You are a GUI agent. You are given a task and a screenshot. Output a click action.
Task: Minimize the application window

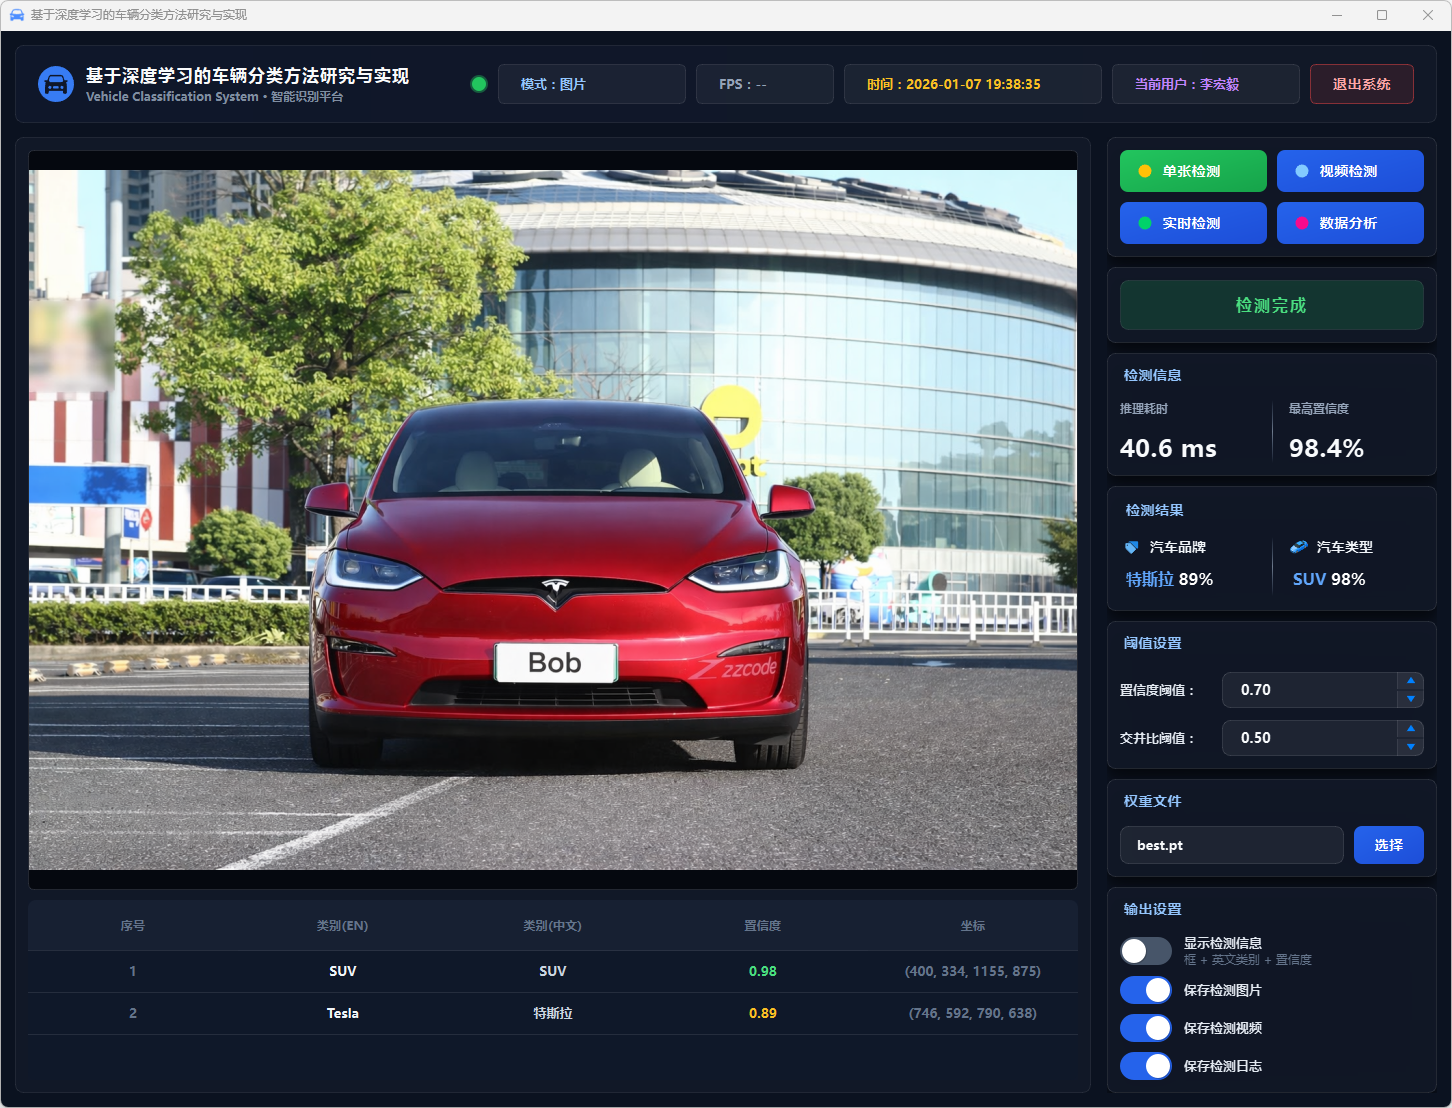pyautogui.click(x=1338, y=15)
